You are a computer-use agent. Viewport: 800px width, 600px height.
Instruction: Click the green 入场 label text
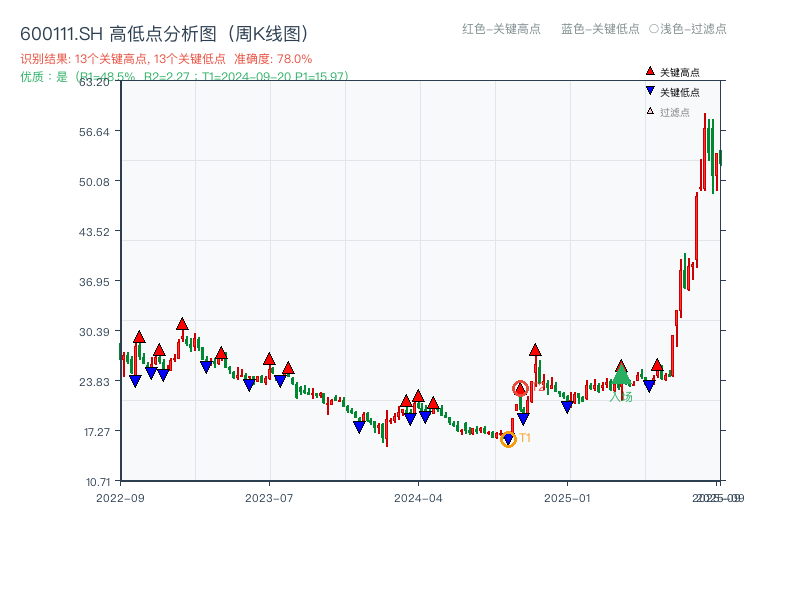tap(621, 397)
